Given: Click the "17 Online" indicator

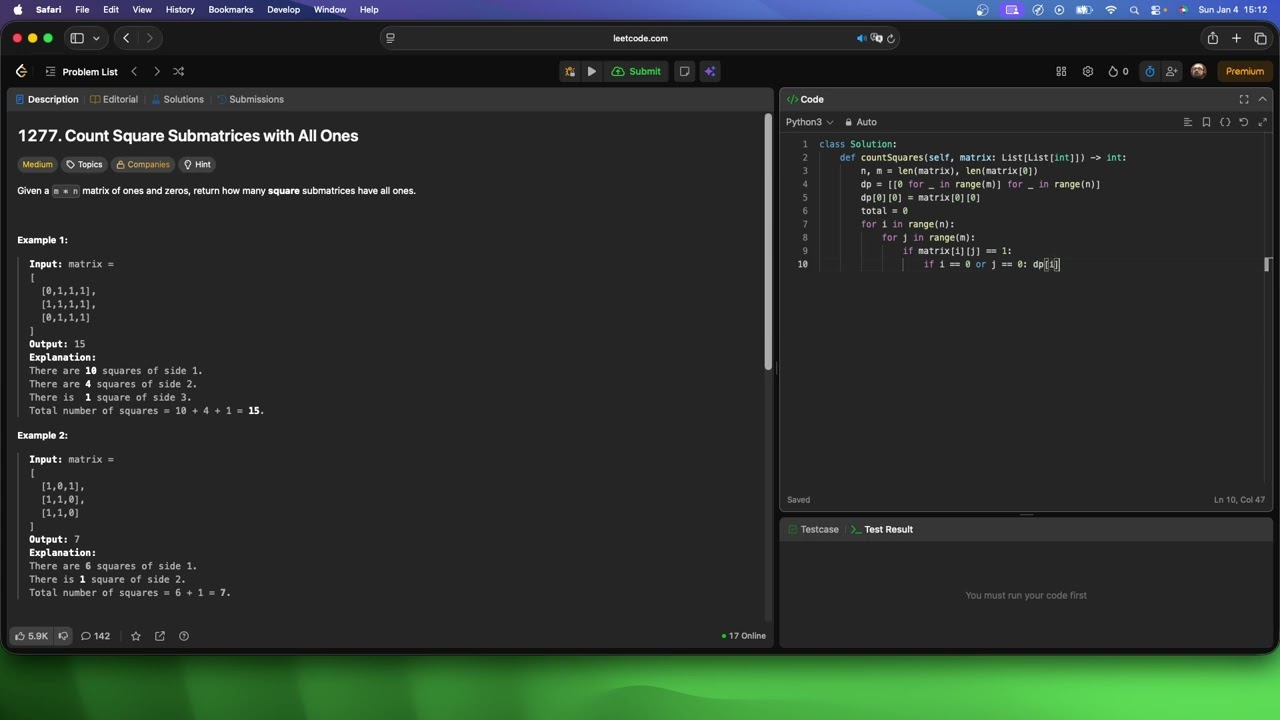Looking at the screenshot, I should point(744,636).
